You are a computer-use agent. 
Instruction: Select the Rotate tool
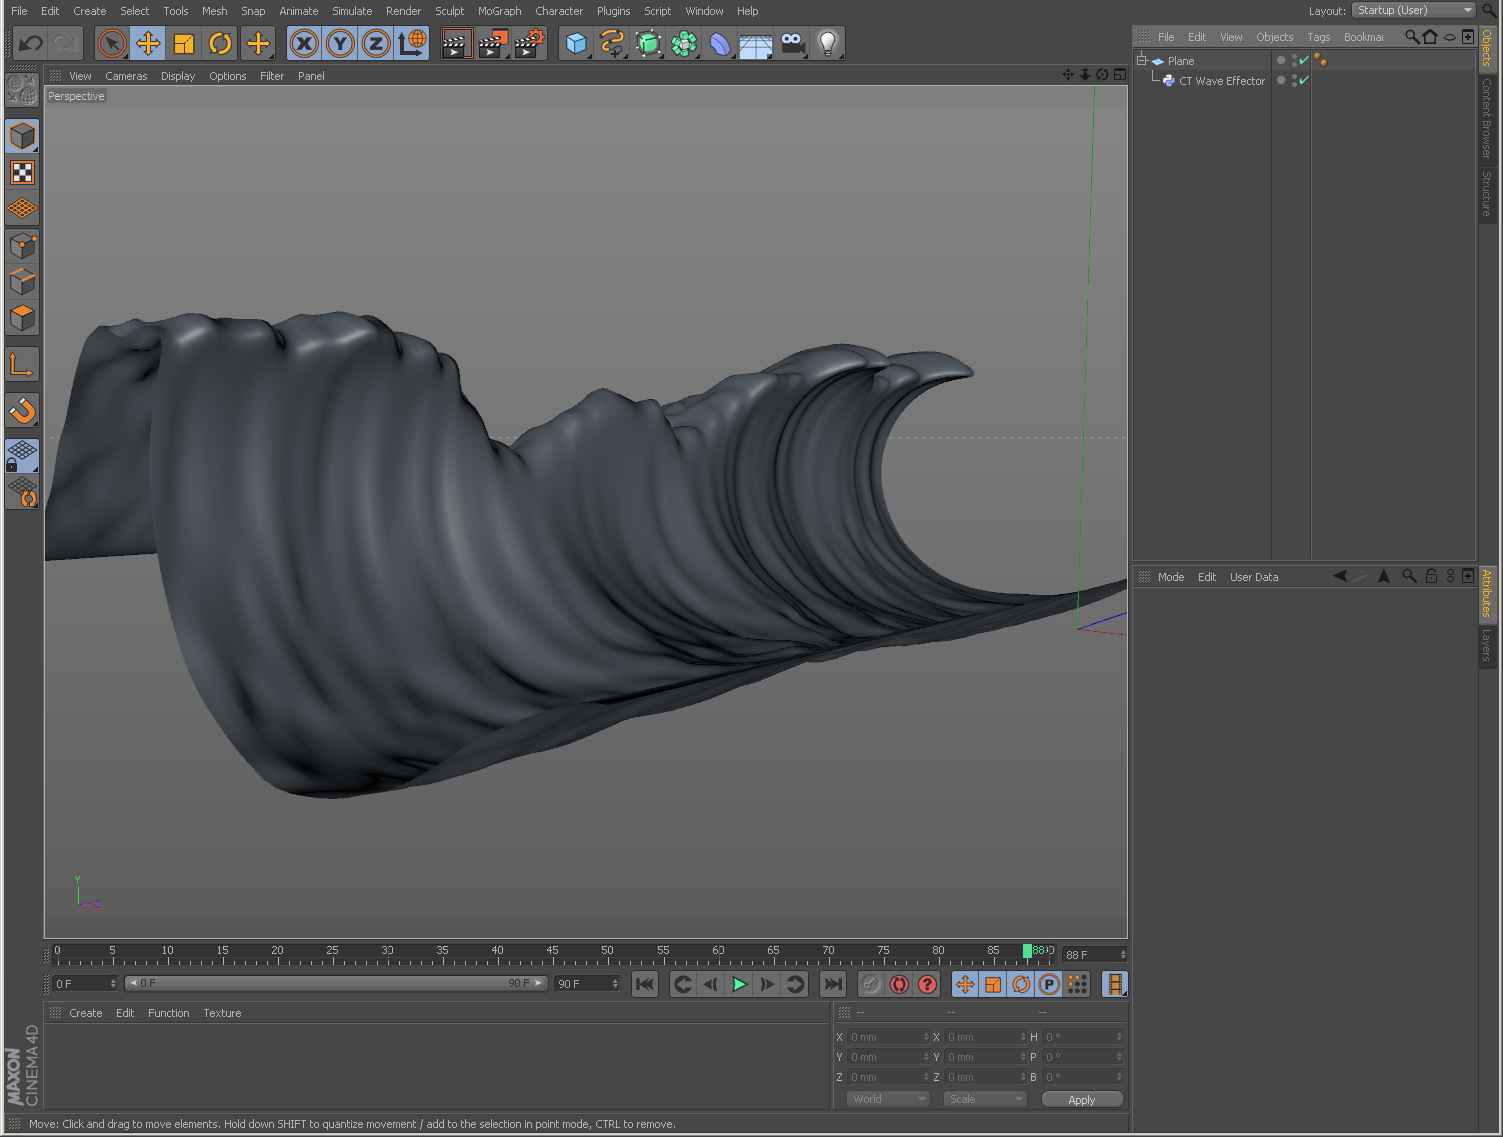point(220,43)
